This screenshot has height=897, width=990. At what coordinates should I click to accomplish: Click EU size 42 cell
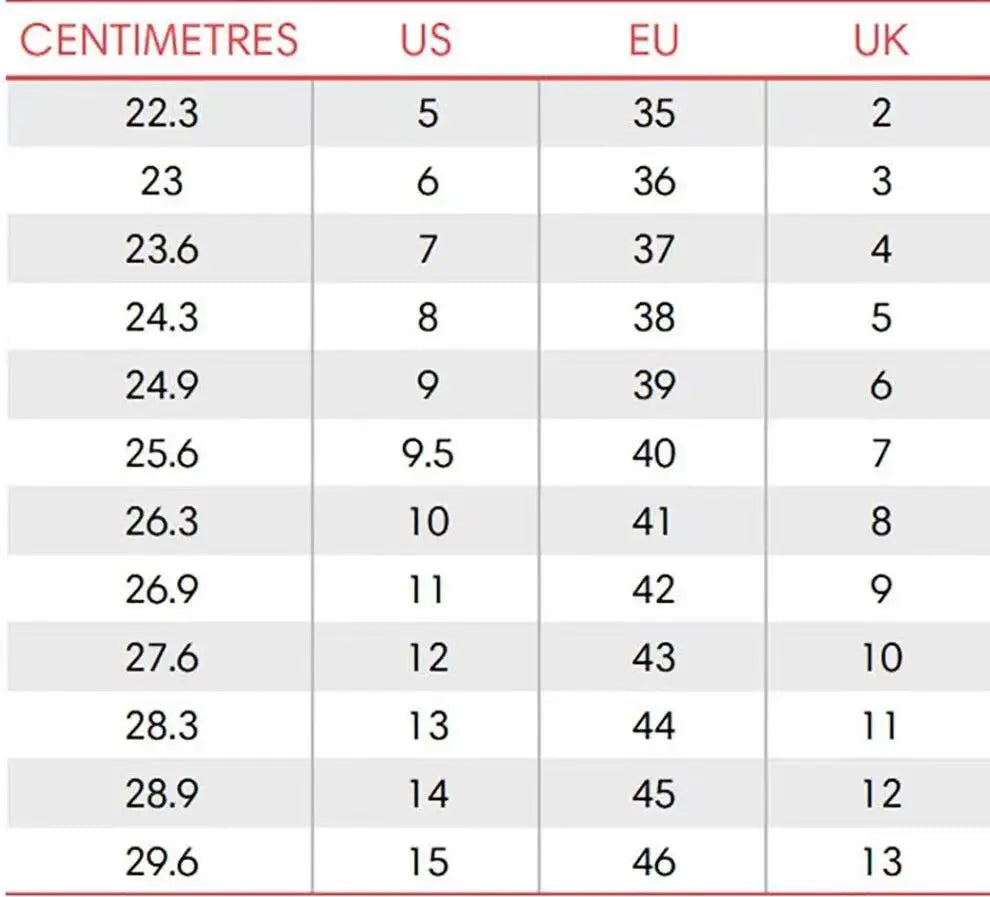point(654,590)
